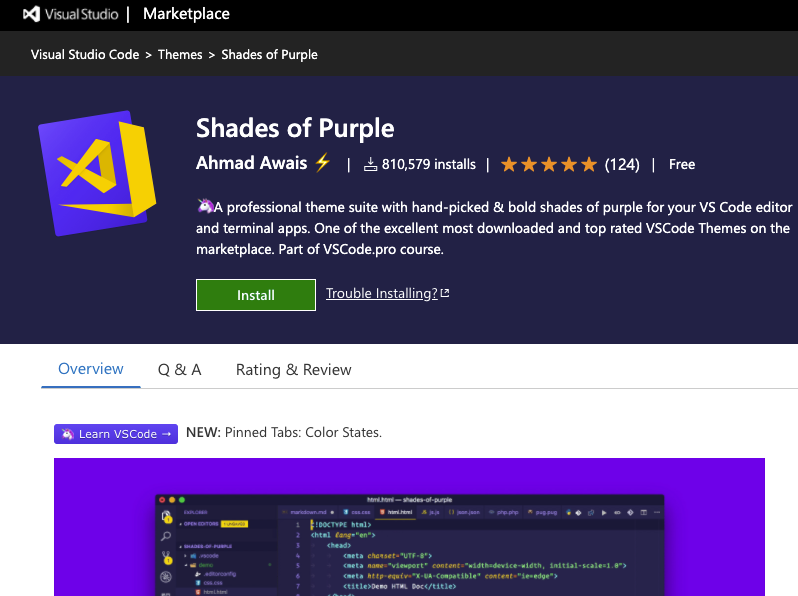
Task: Select the Free price label
Action: click(x=682, y=164)
